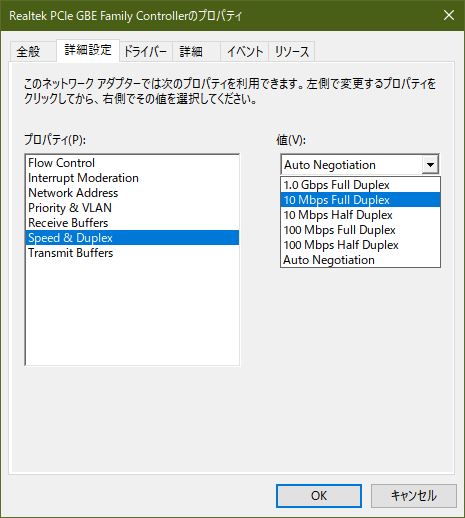Screen dimensions: 465x518
Task: Switch to the 全般 tab
Action: (x=28, y=52)
